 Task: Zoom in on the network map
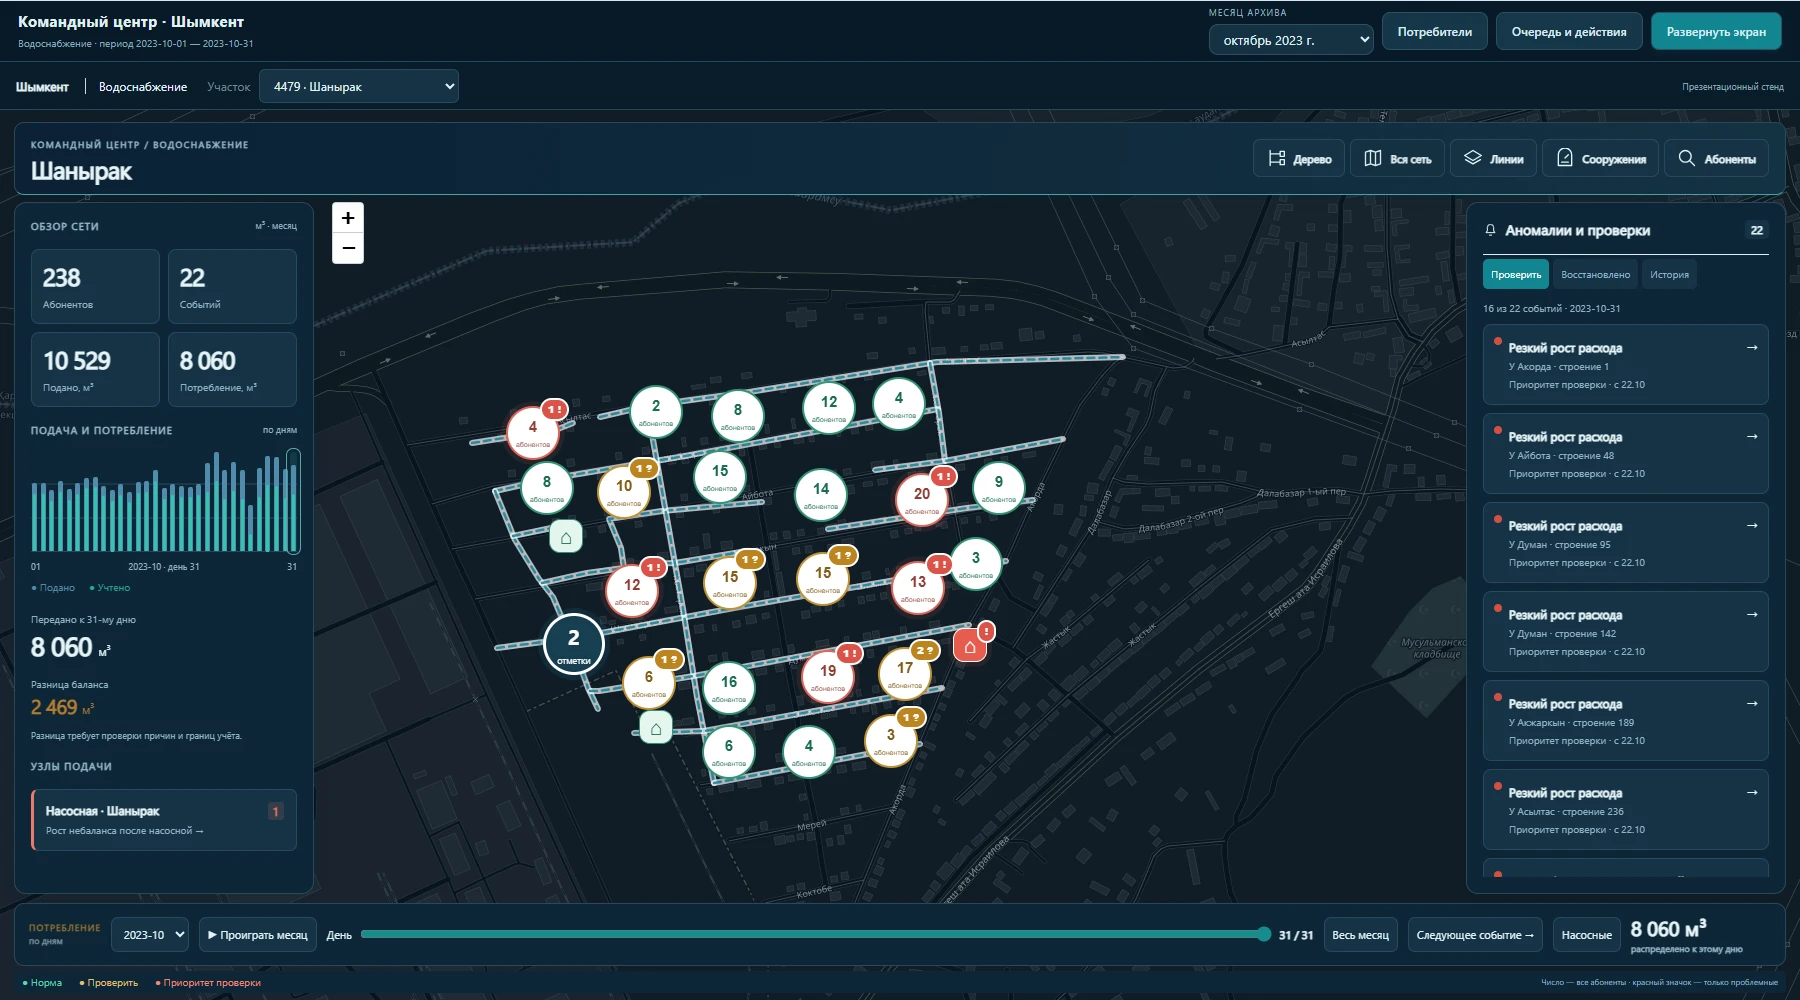[x=348, y=218]
